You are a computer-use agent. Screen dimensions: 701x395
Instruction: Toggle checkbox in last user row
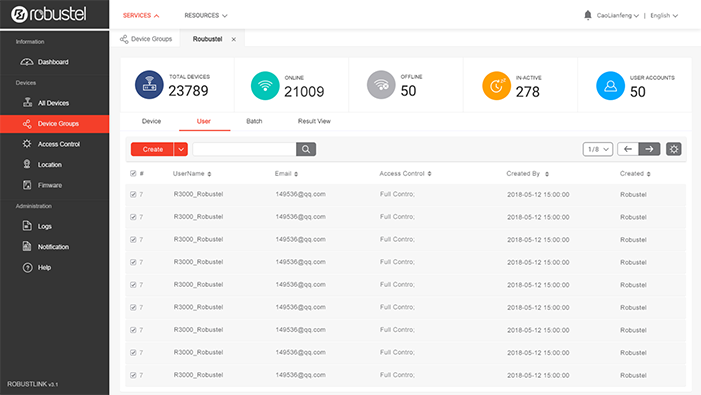[133, 375]
